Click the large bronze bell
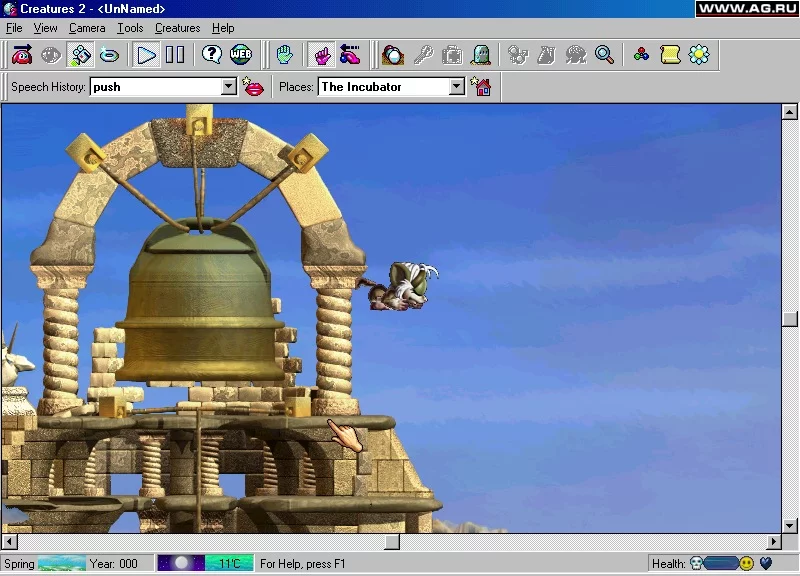 pos(200,301)
